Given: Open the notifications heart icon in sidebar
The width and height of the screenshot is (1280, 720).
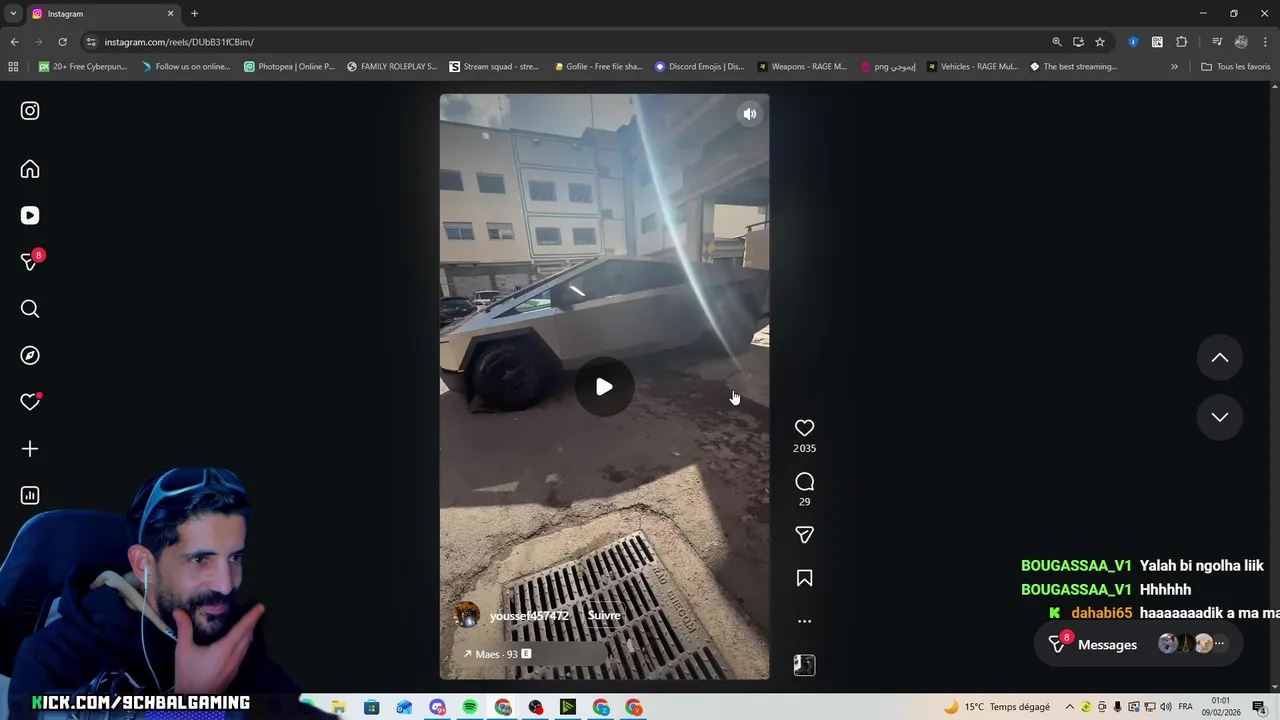Looking at the screenshot, I should click(30, 402).
